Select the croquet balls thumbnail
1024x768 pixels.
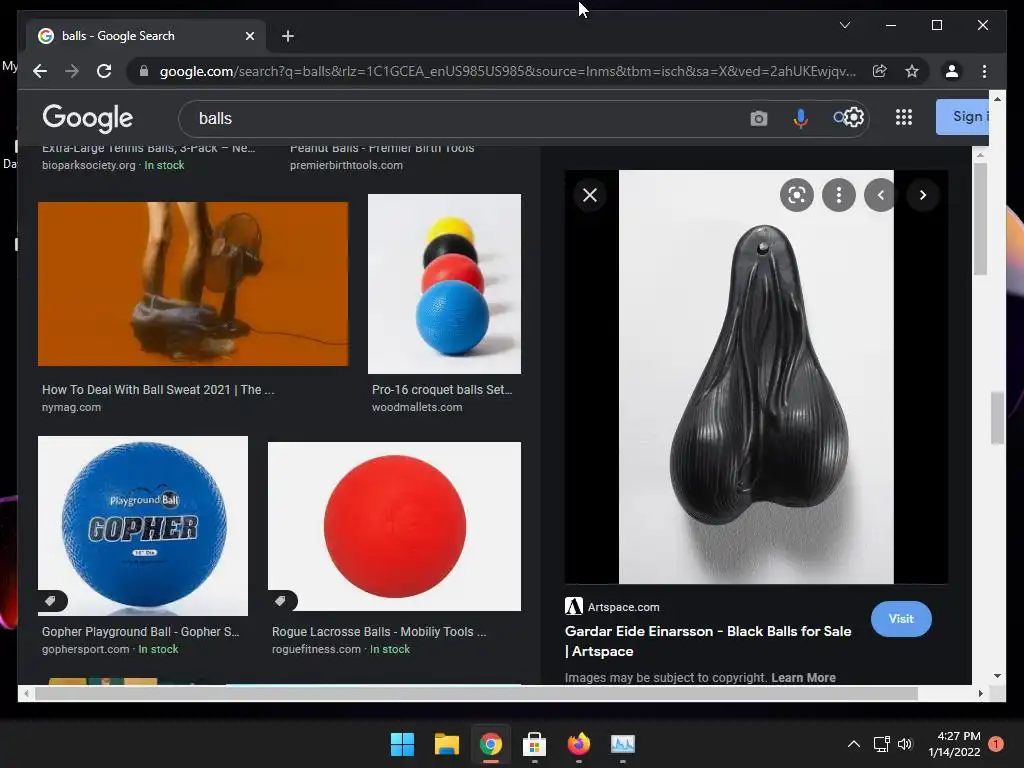coord(445,284)
